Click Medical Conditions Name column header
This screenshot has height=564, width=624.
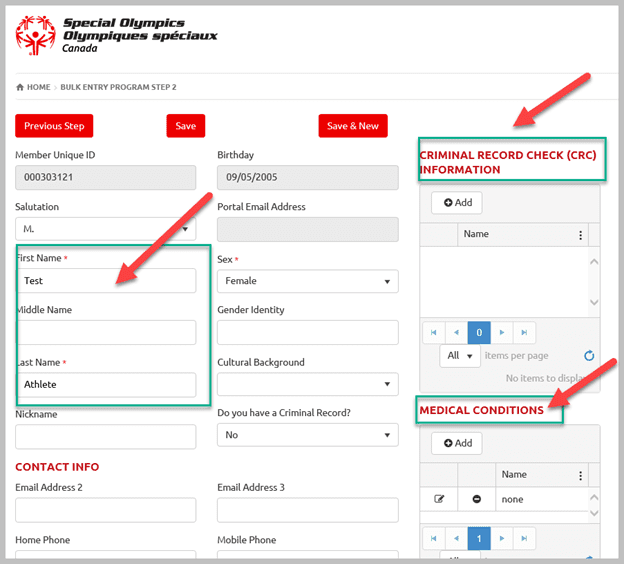(x=542, y=475)
